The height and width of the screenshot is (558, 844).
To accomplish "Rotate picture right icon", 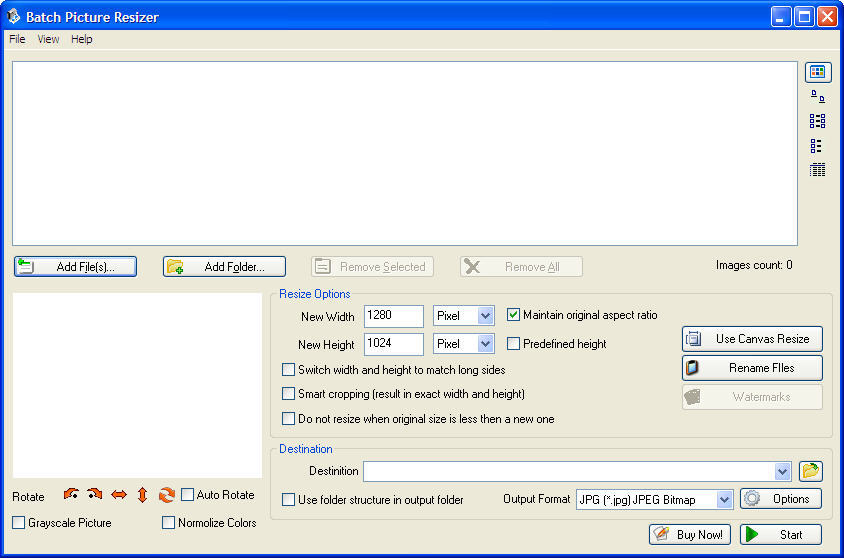I will click(95, 494).
